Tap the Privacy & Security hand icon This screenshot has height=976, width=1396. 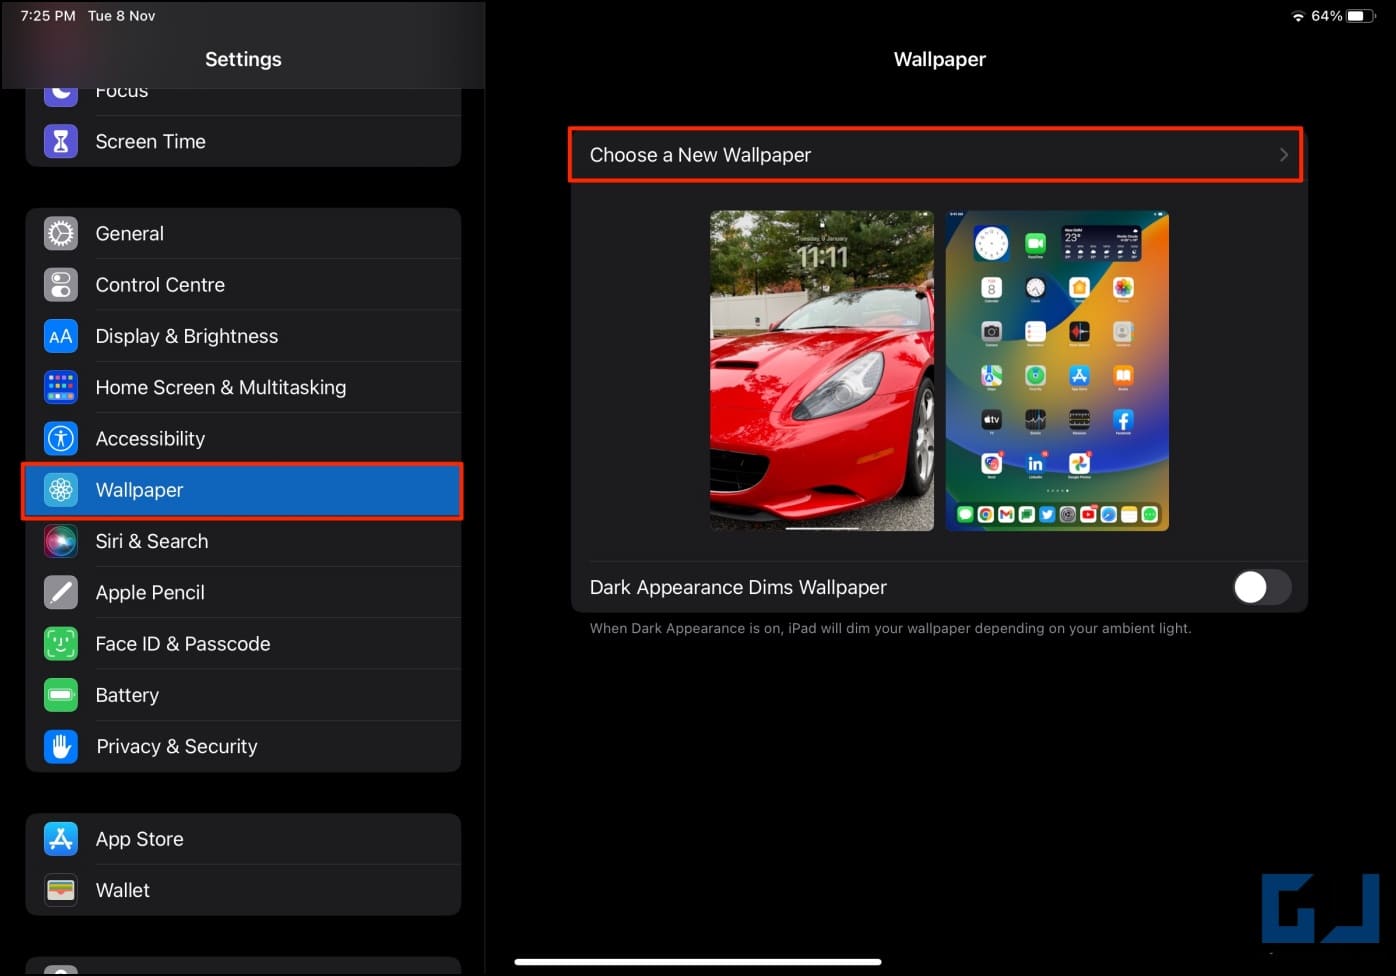click(61, 746)
